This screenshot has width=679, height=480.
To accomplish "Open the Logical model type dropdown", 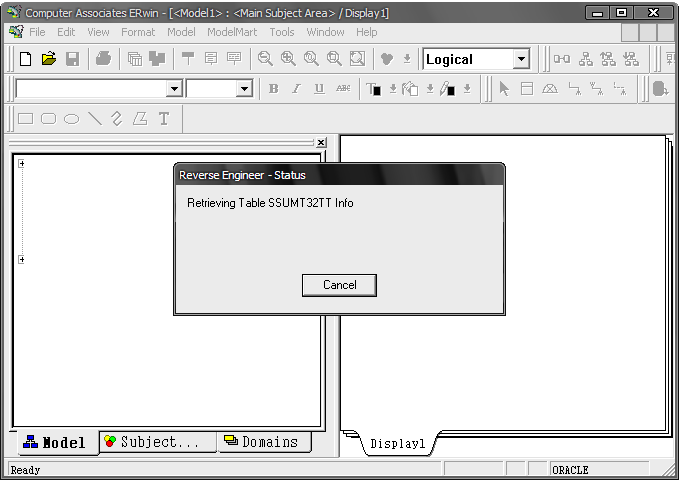I will (522, 59).
